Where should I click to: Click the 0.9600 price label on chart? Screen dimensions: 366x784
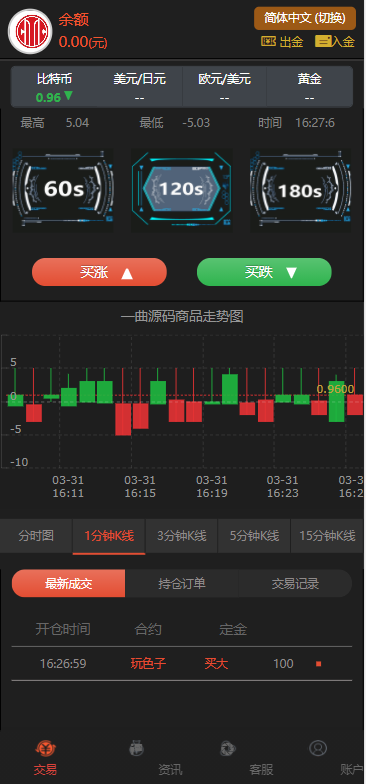coord(335,390)
